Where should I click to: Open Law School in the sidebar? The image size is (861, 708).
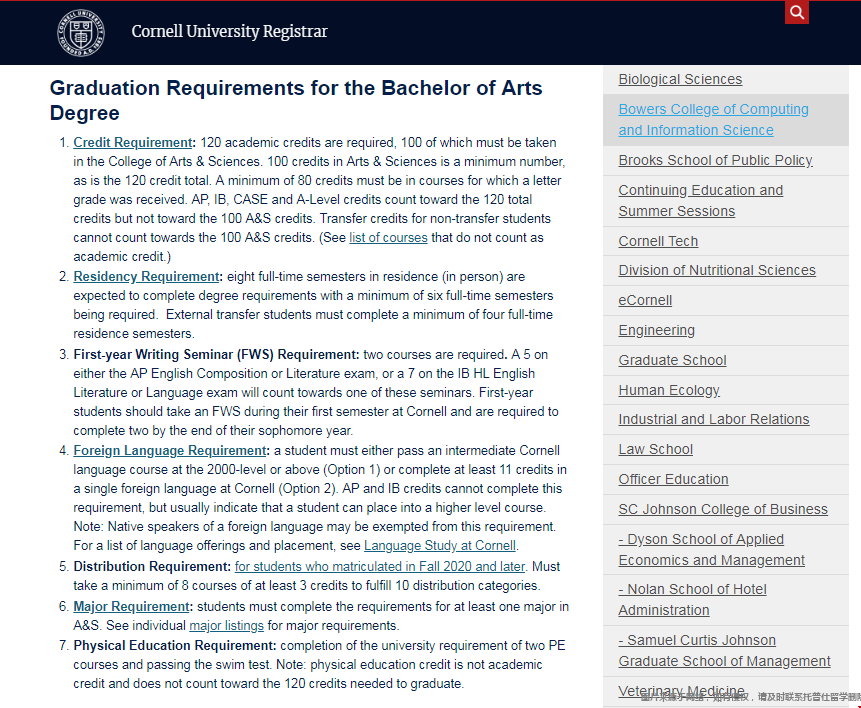[656, 449]
